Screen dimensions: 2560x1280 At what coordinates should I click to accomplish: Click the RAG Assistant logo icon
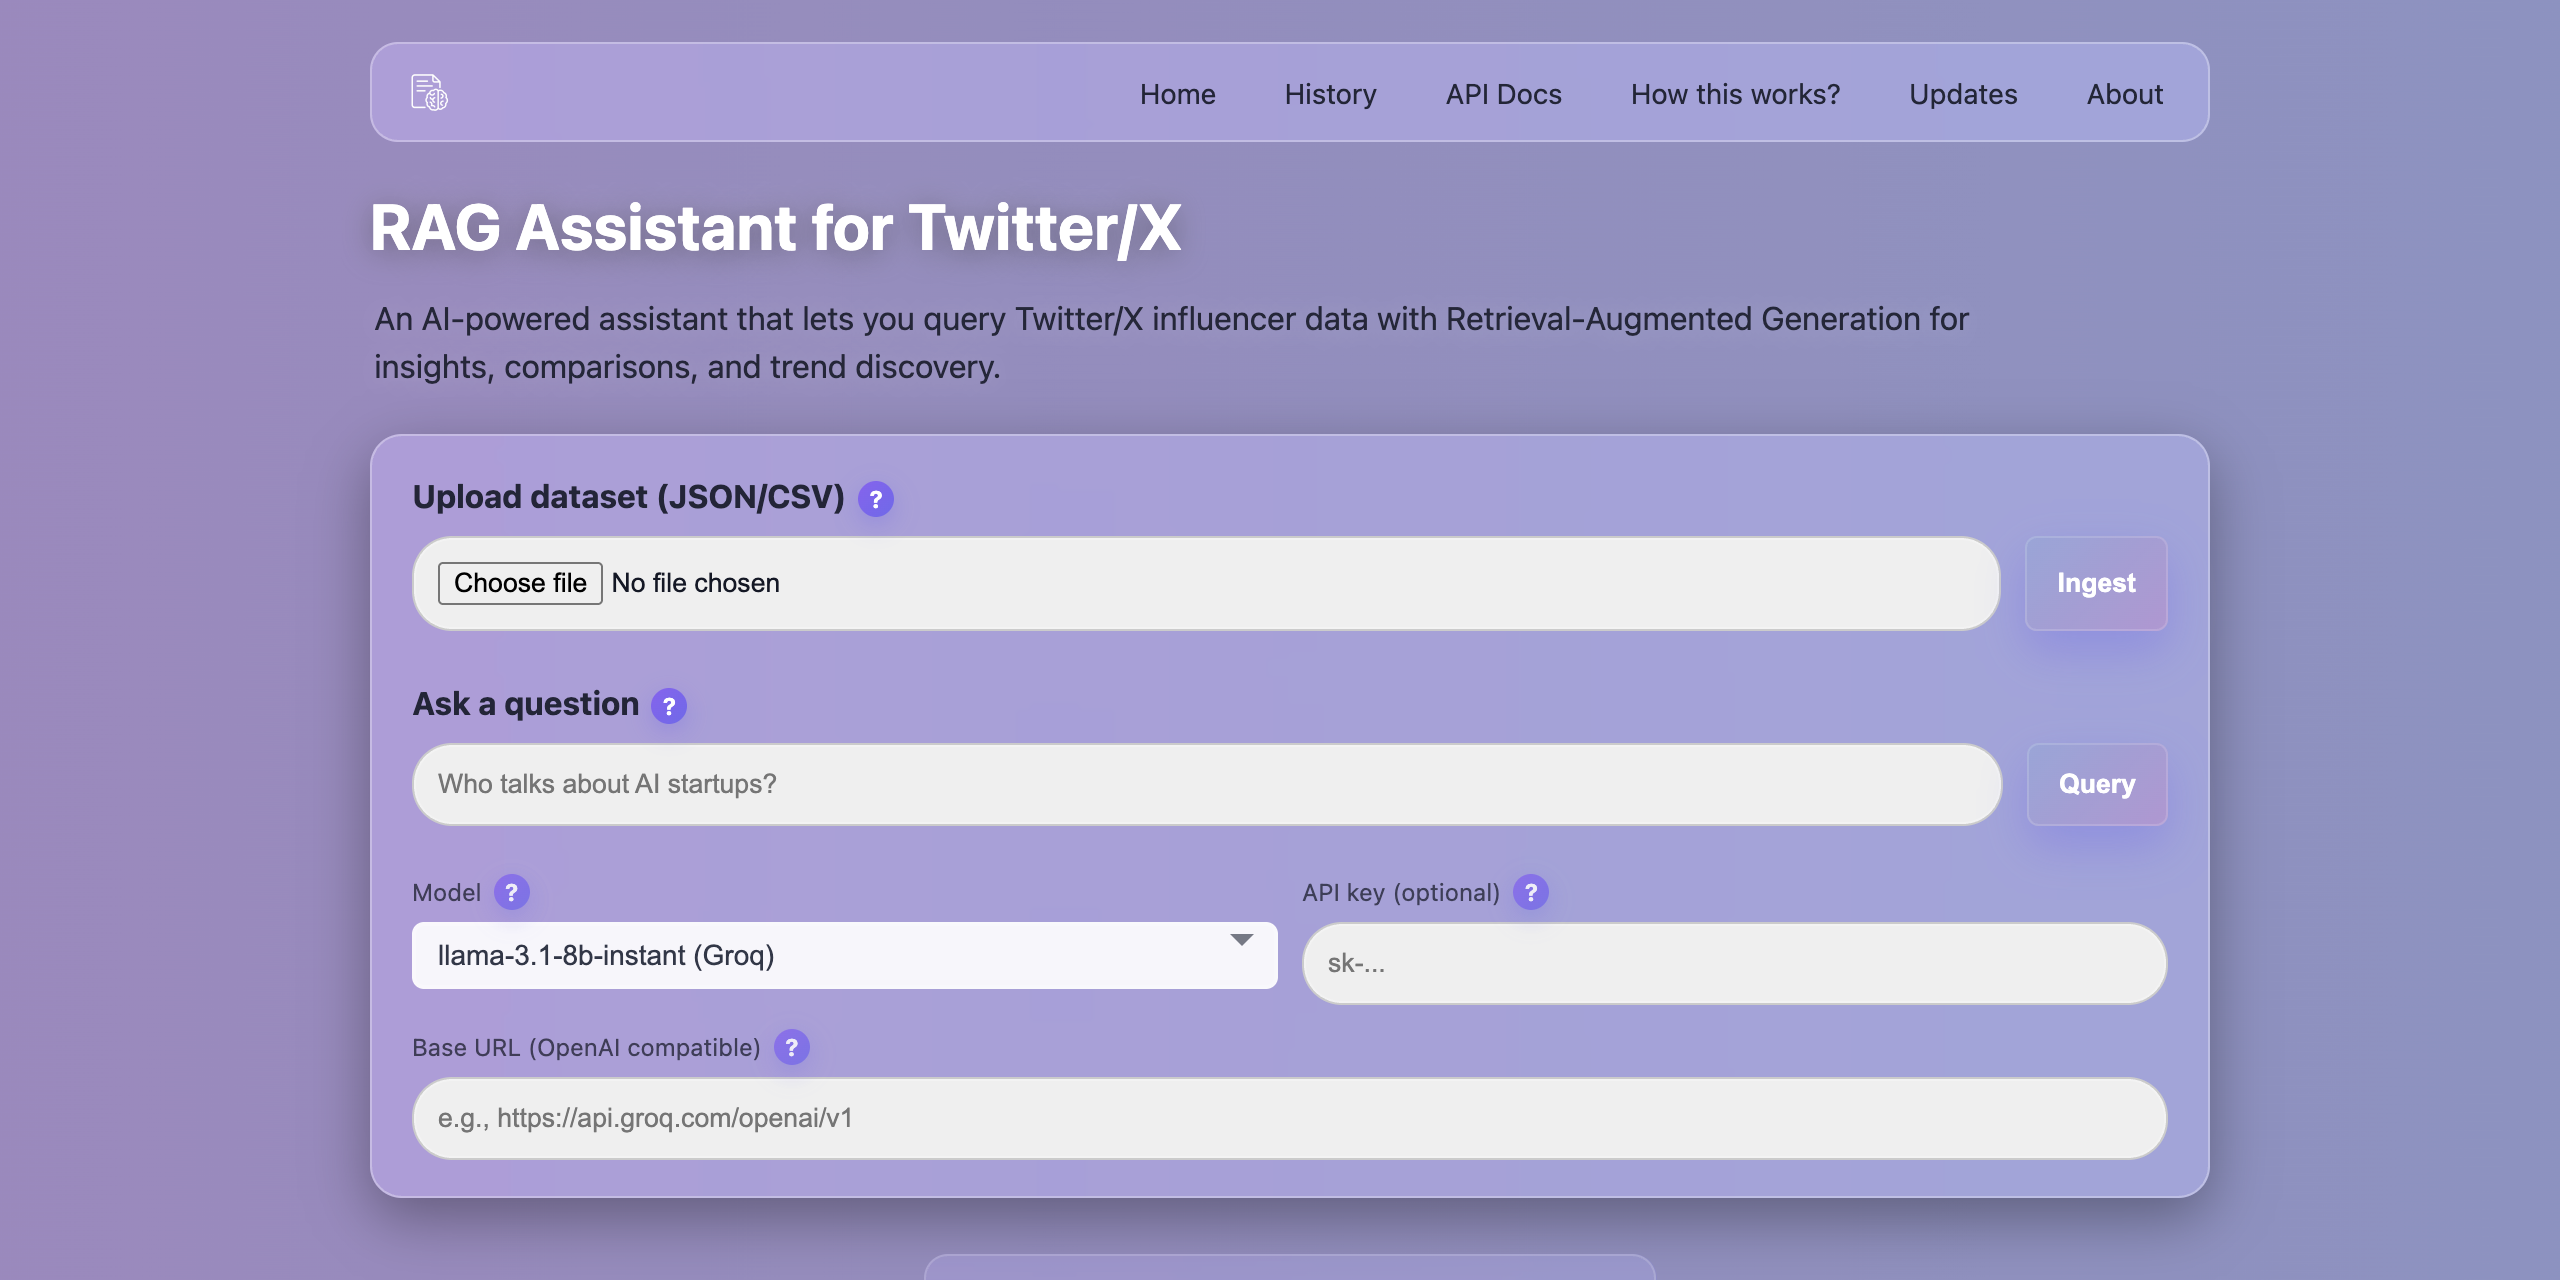[x=429, y=93]
